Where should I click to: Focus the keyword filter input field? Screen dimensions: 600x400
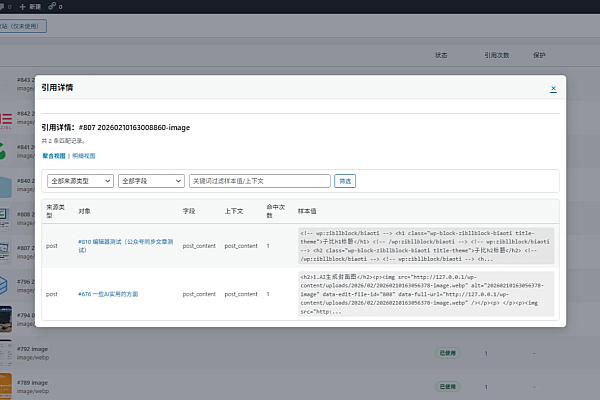(259, 181)
